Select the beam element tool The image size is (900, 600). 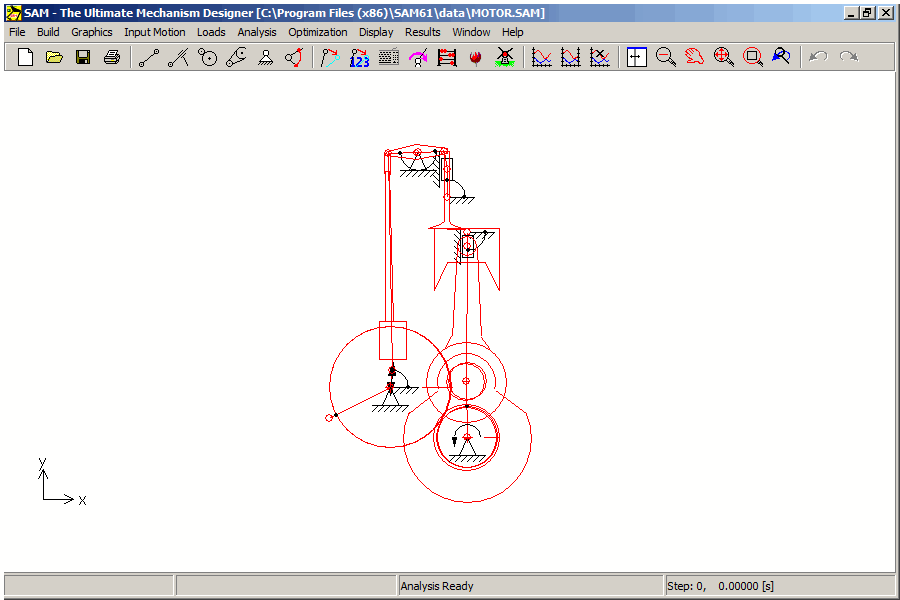(x=149, y=57)
